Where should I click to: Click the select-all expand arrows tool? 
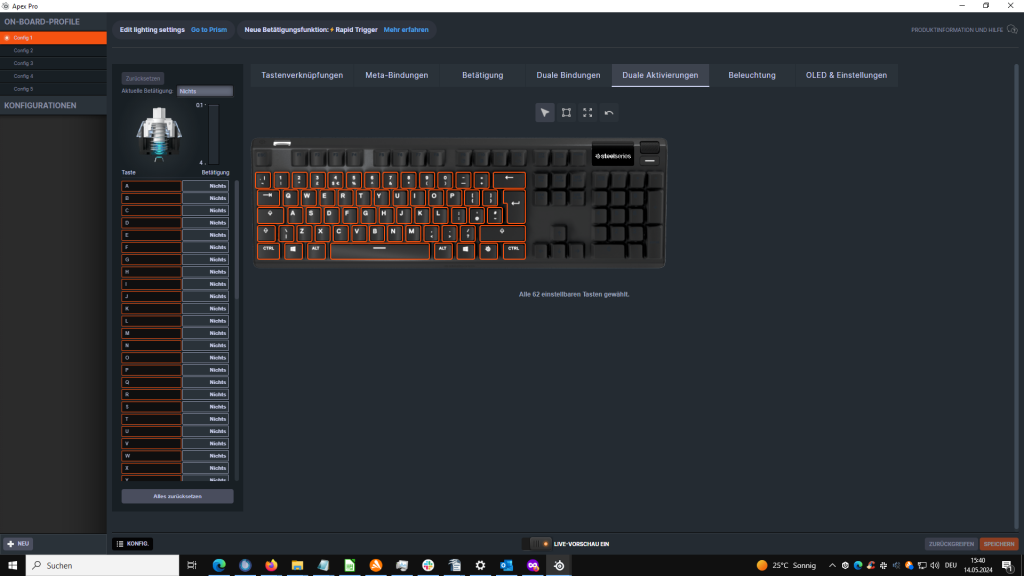pyautogui.click(x=588, y=113)
